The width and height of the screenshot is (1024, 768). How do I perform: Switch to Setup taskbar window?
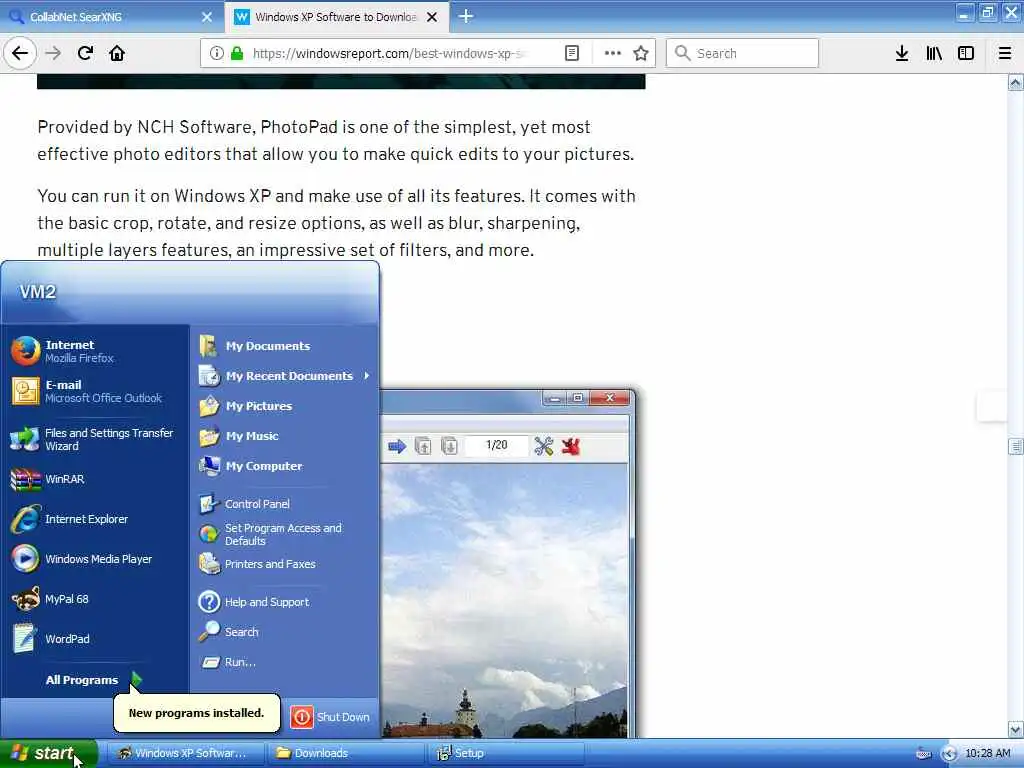coord(506,753)
